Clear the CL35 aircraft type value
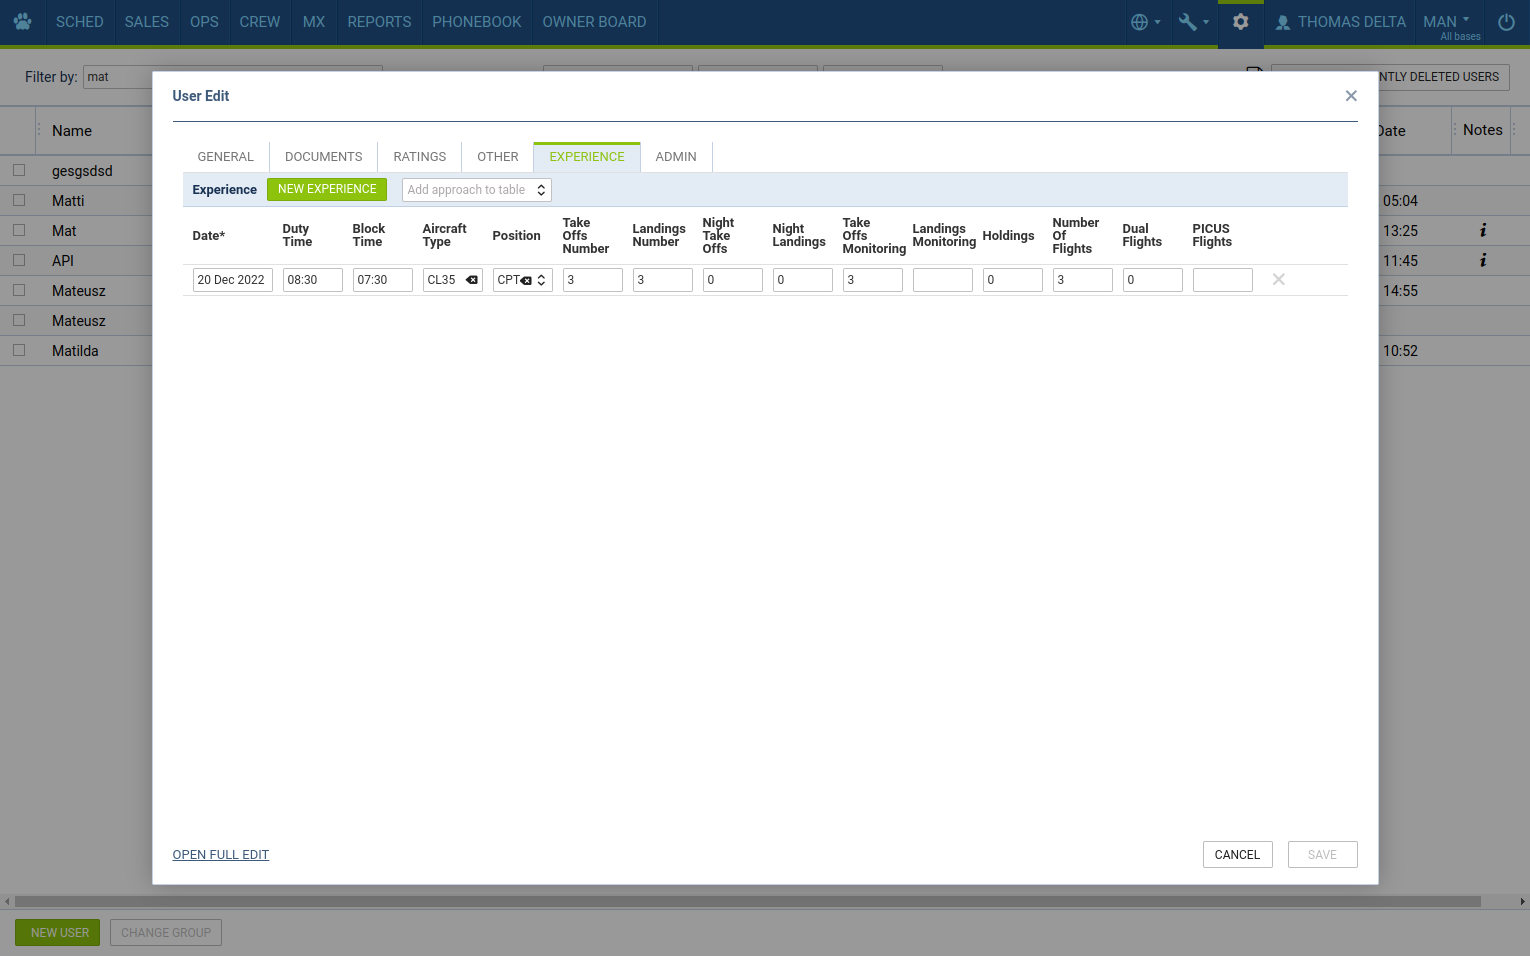The width and height of the screenshot is (1530, 956). tap(472, 280)
